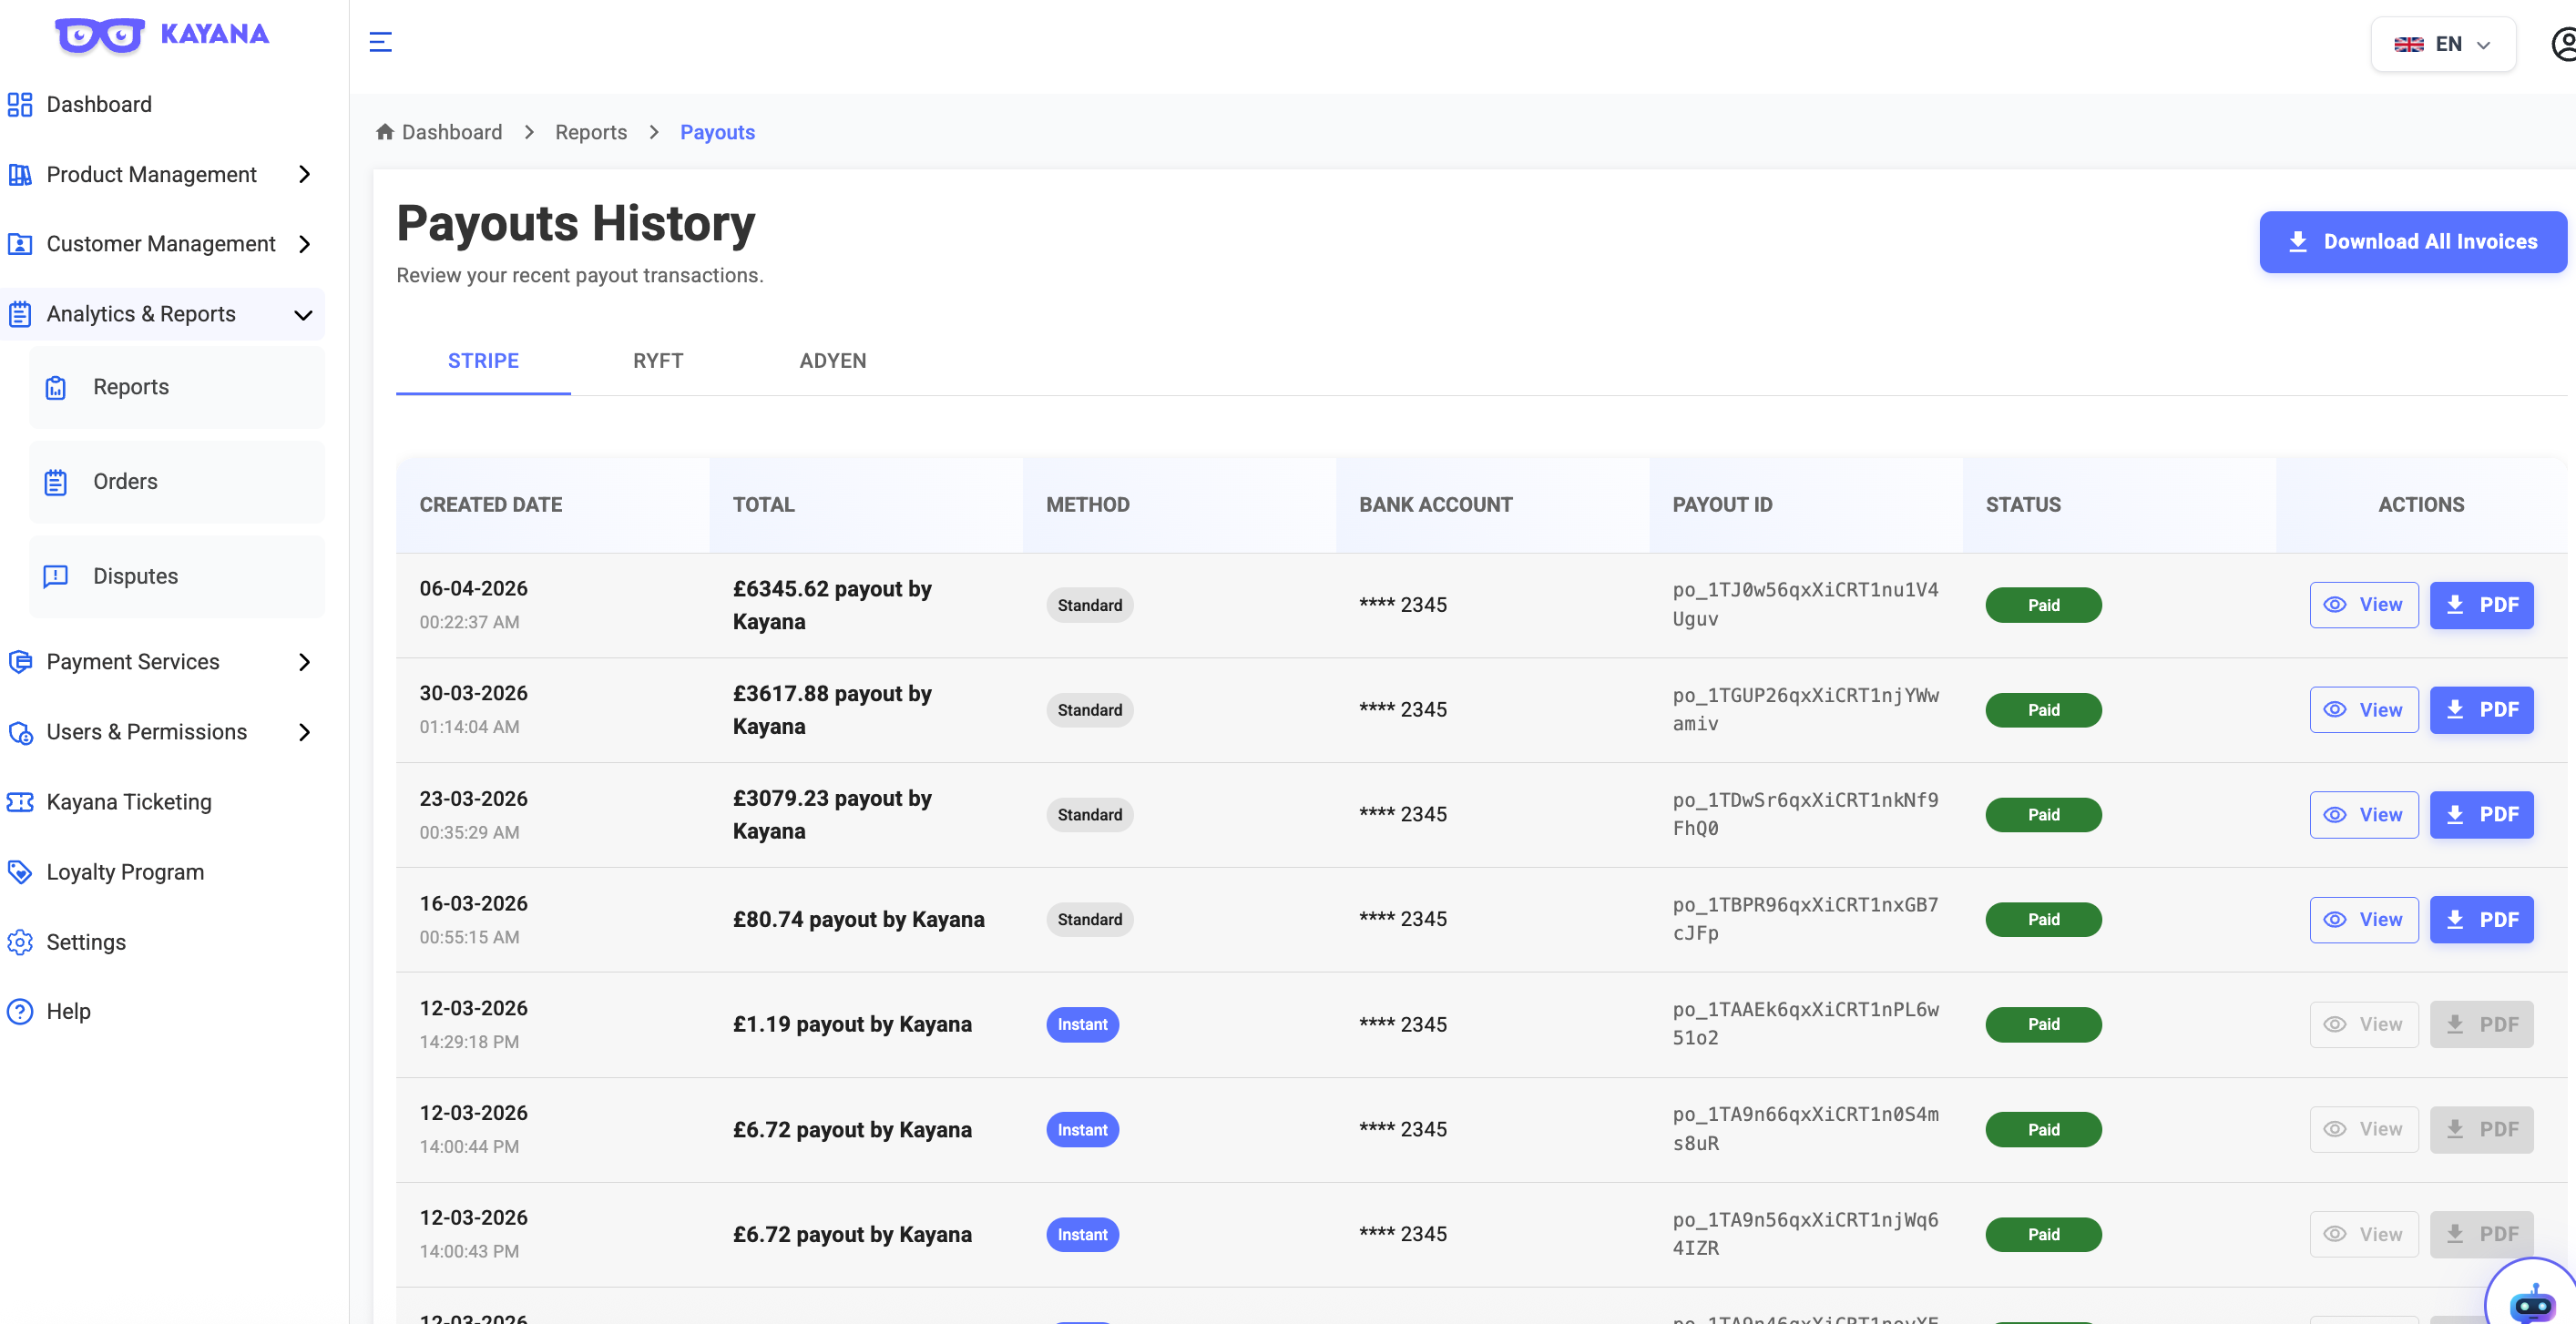Click the Users & Permissions shield icon
2576x1324 pixels.
coord(20,732)
